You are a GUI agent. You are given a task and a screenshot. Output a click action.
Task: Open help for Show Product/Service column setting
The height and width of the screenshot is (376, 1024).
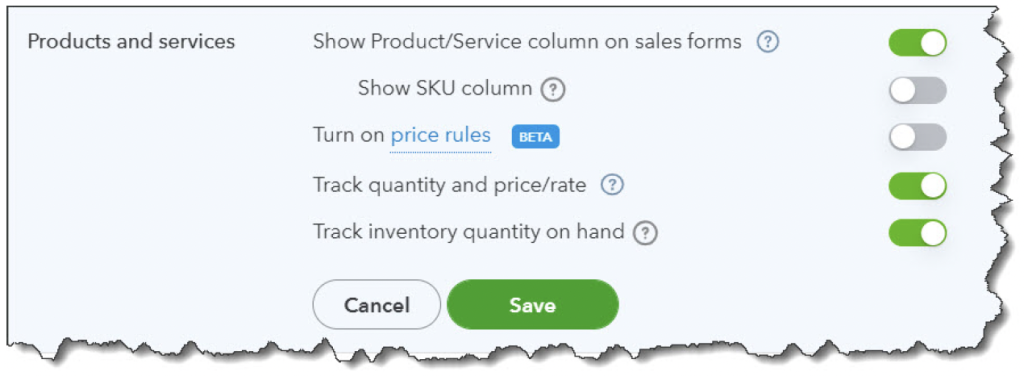(x=768, y=42)
